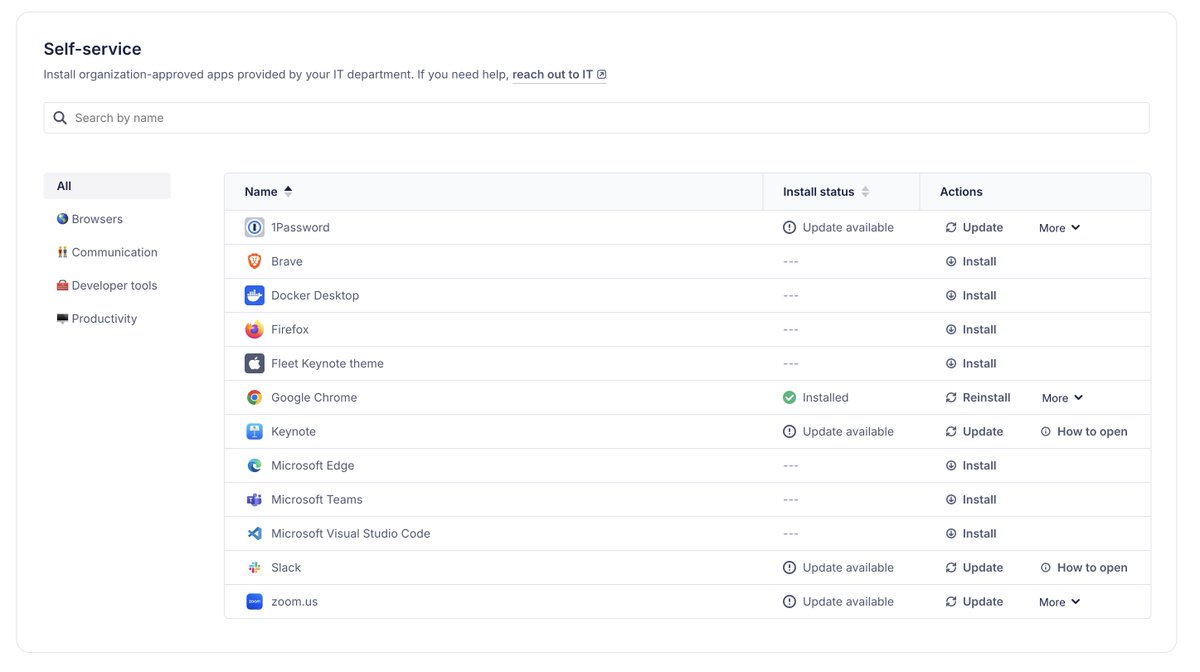Reinstall Google Chrome

[978, 398]
